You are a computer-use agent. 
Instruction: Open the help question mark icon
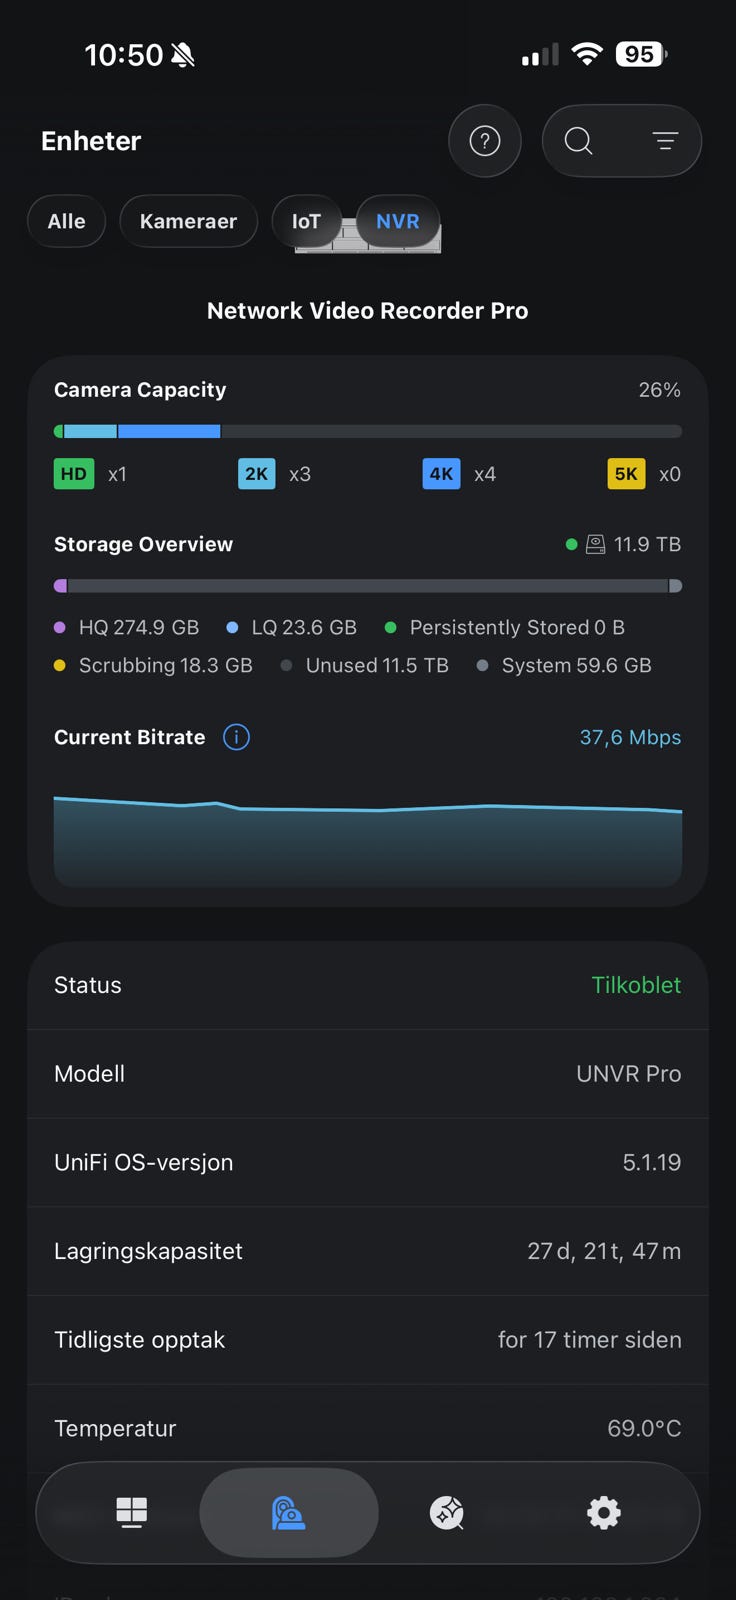pyautogui.click(x=485, y=141)
